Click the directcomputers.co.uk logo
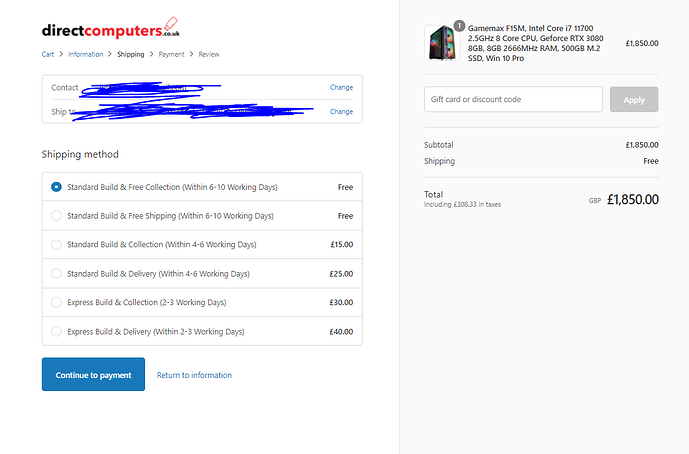689x454 pixels. (111, 28)
